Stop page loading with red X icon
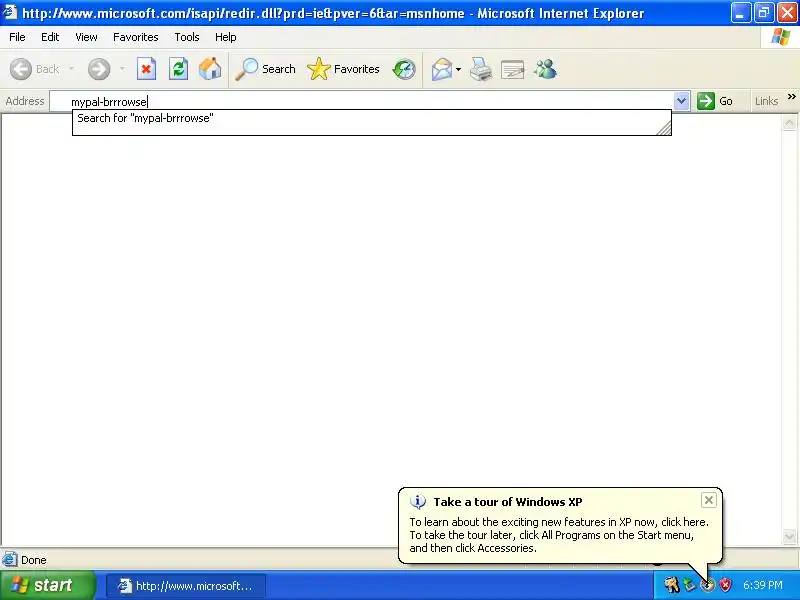The width and height of the screenshot is (800, 600). click(146, 69)
